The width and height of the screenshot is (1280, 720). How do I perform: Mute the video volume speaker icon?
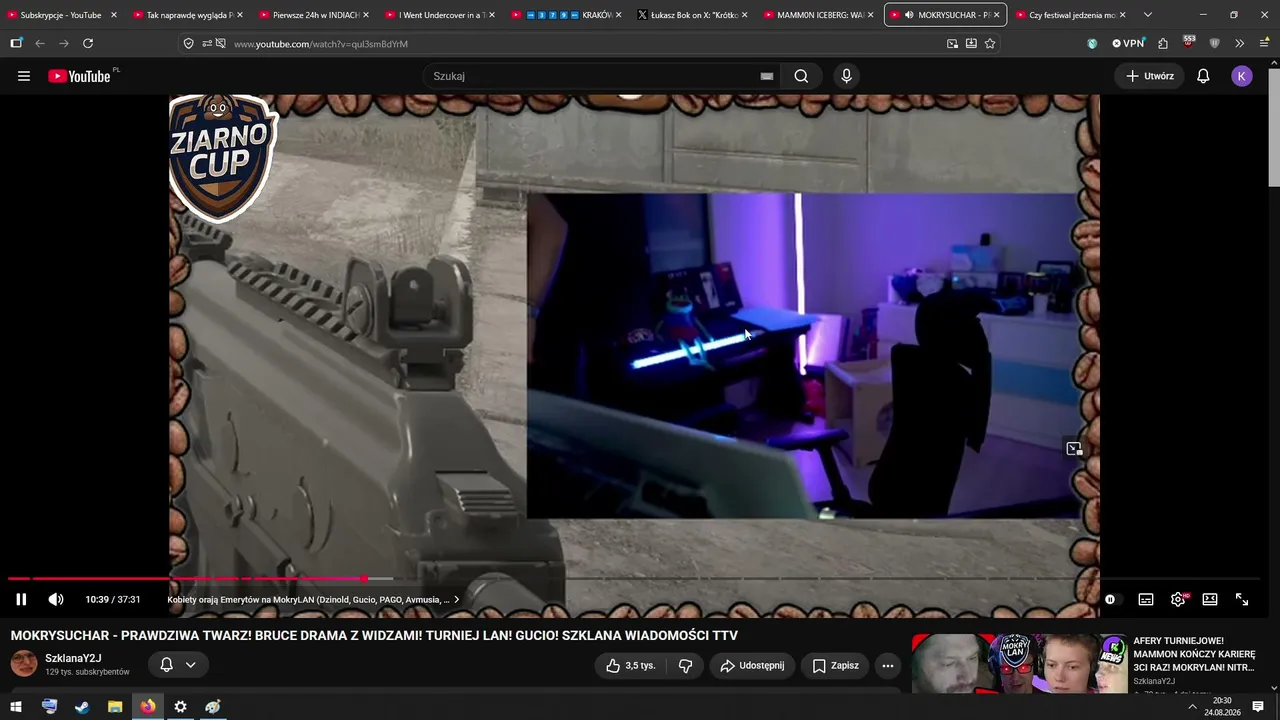pos(56,600)
